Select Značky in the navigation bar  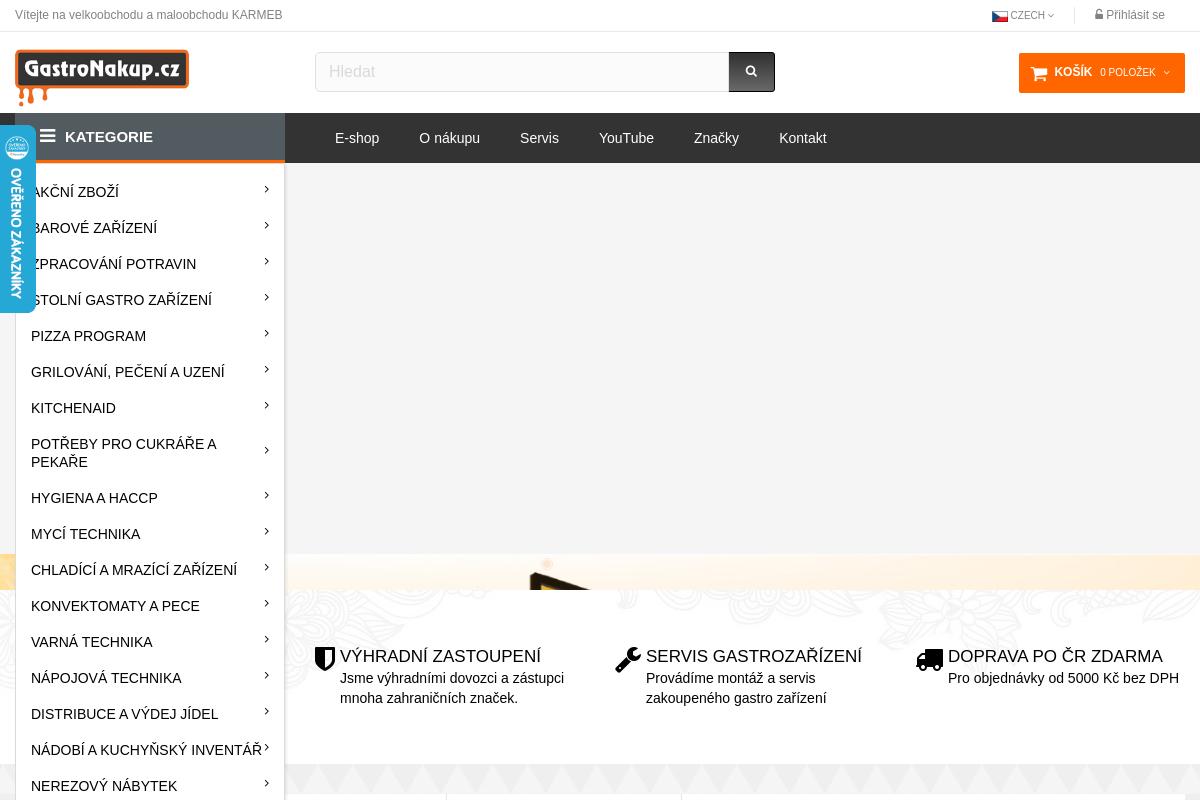click(x=716, y=138)
